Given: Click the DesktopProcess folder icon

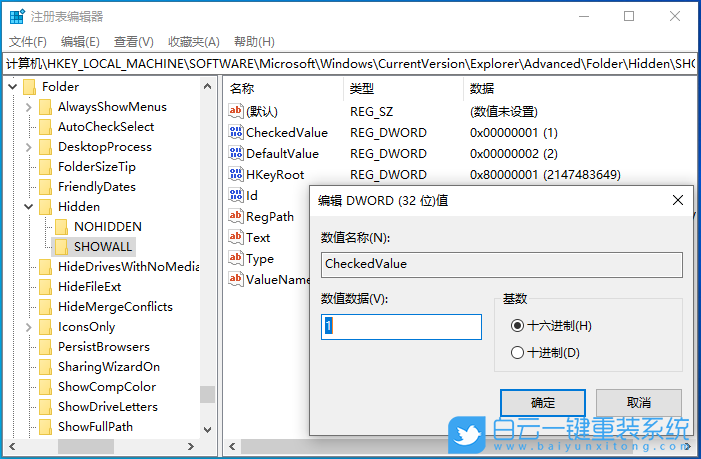Looking at the screenshot, I should point(45,147).
